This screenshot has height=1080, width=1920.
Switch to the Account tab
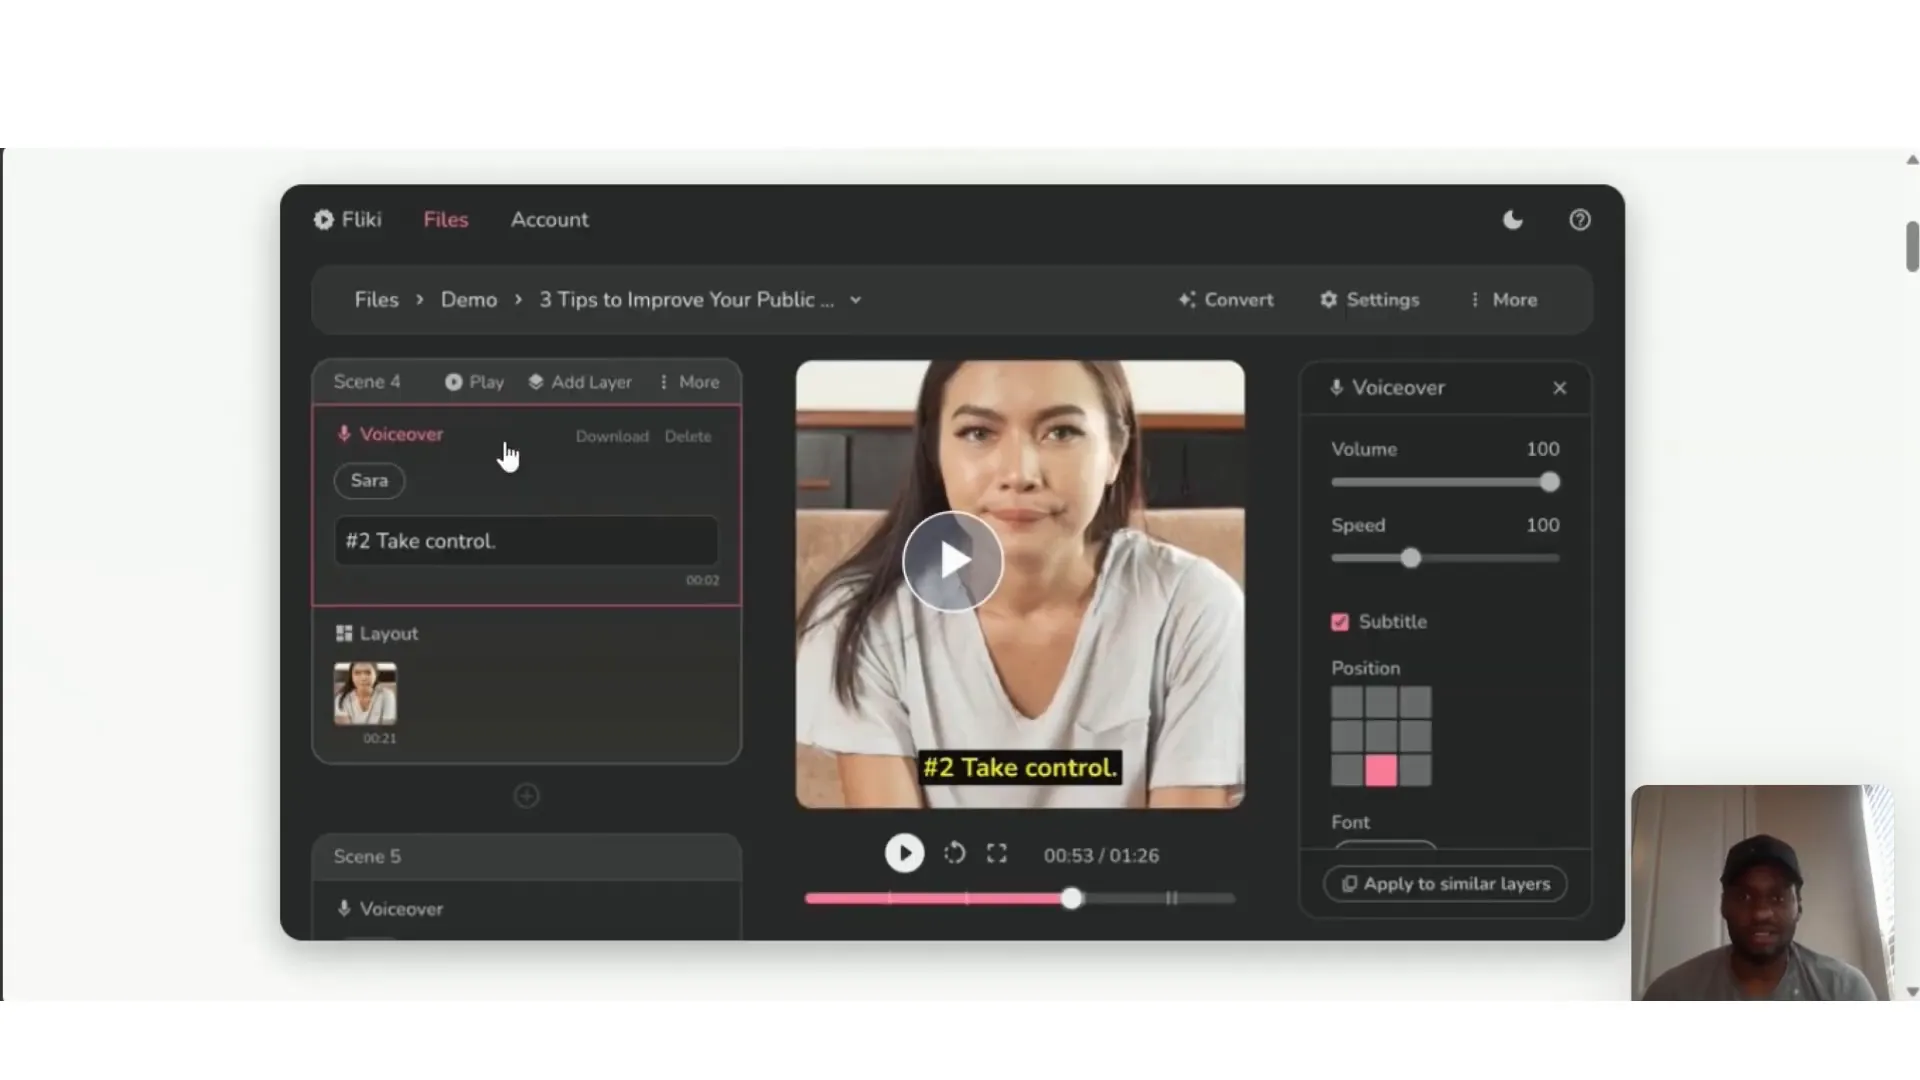coord(549,220)
